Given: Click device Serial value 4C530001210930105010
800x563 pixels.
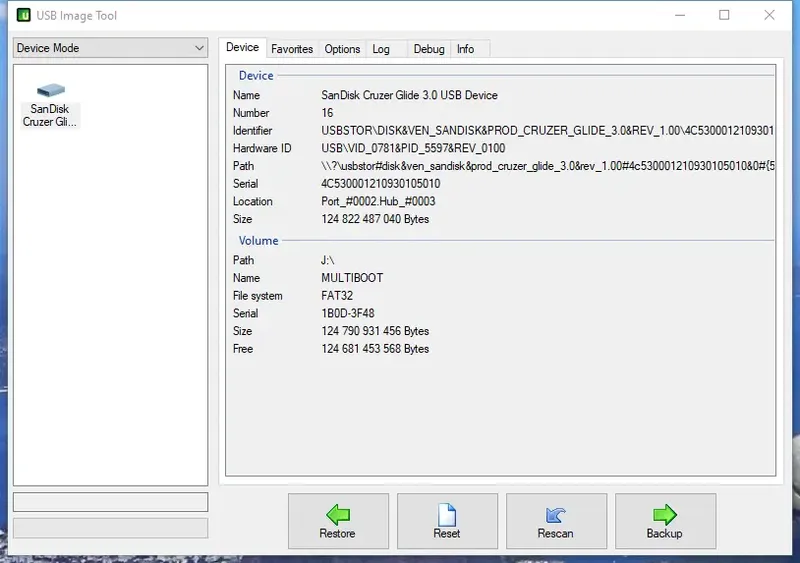Looking at the screenshot, I should pos(381,184).
